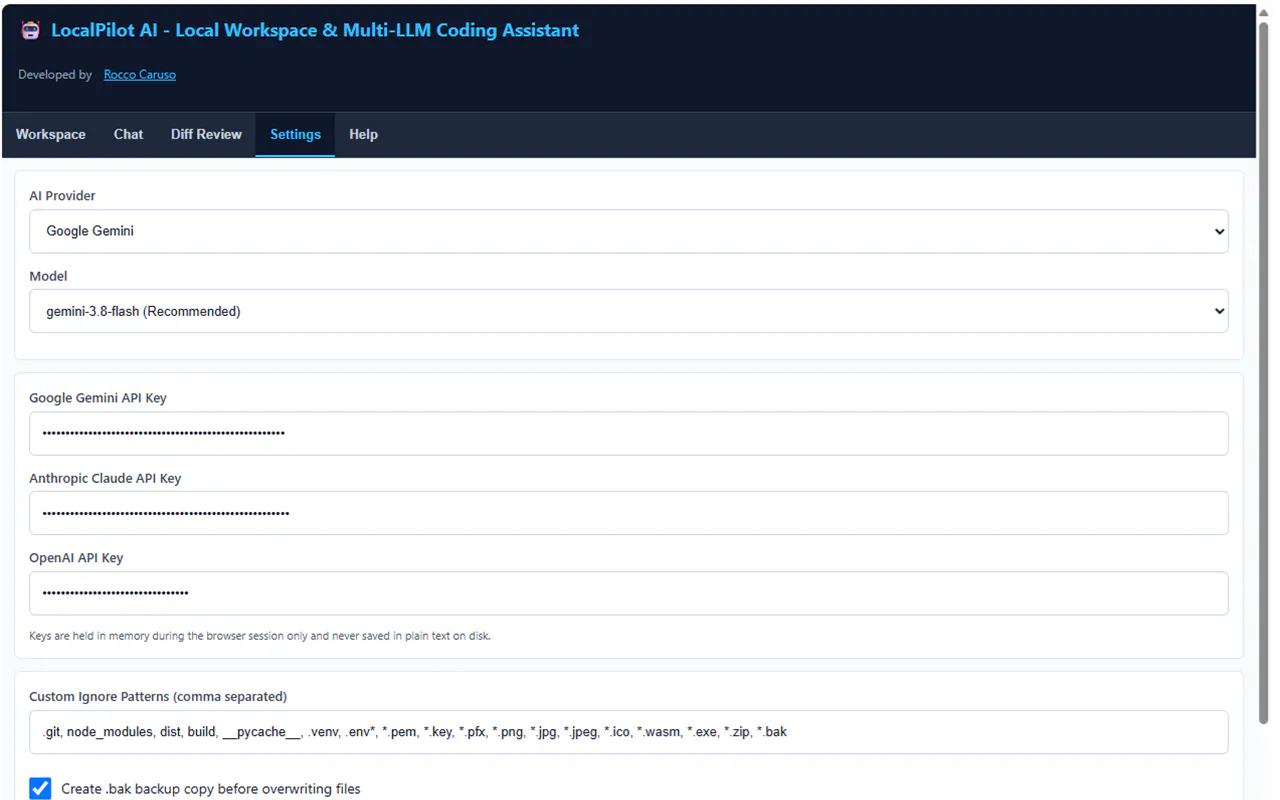Open the Workspace tab
The height and width of the screenshot is (800, 1280).
click(51, 134)
